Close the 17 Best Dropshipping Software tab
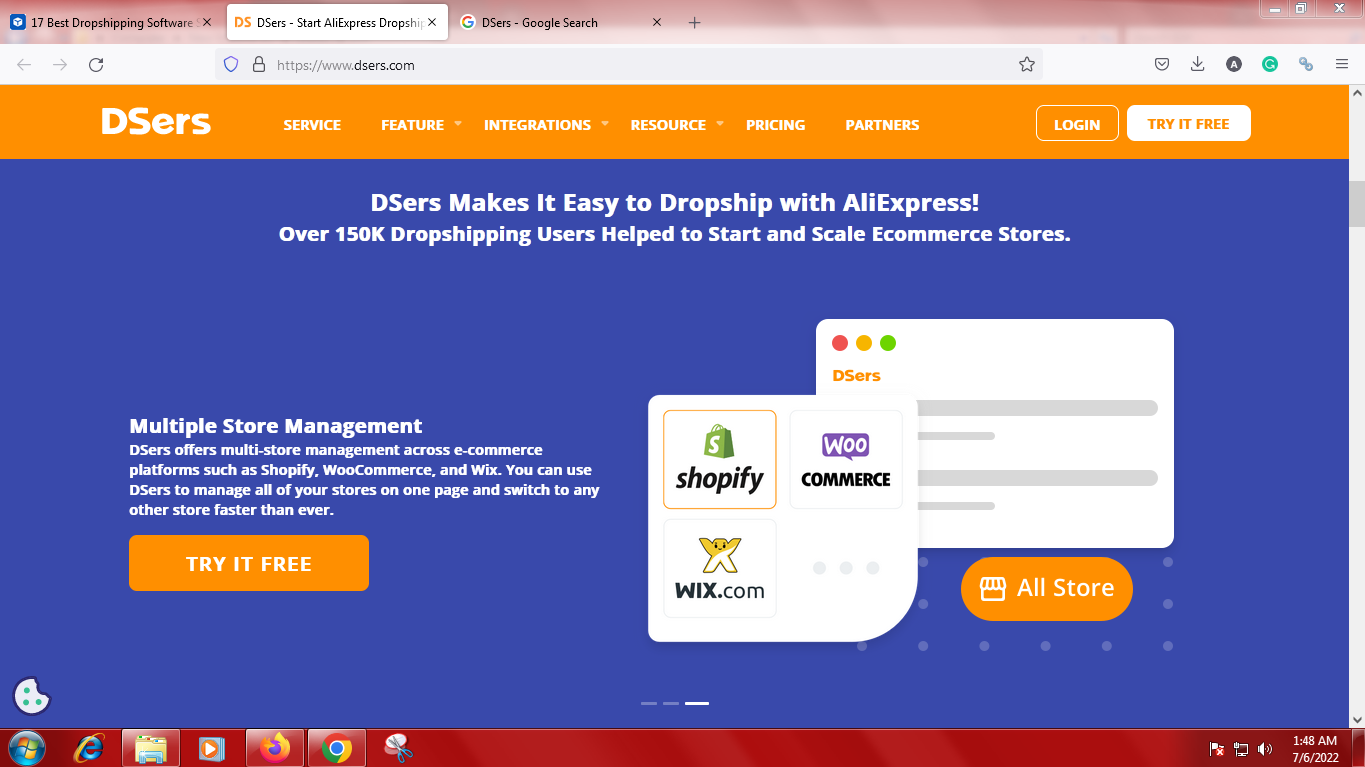The image size is (1365, 767). pyautogui.click(x=207, y=22)
